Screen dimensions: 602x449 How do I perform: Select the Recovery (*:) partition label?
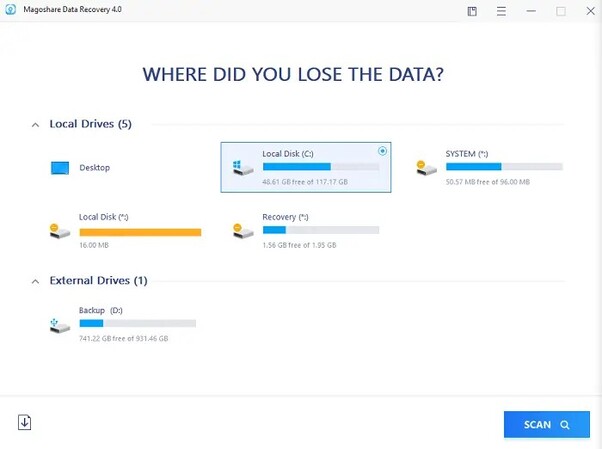pos(285,217)
